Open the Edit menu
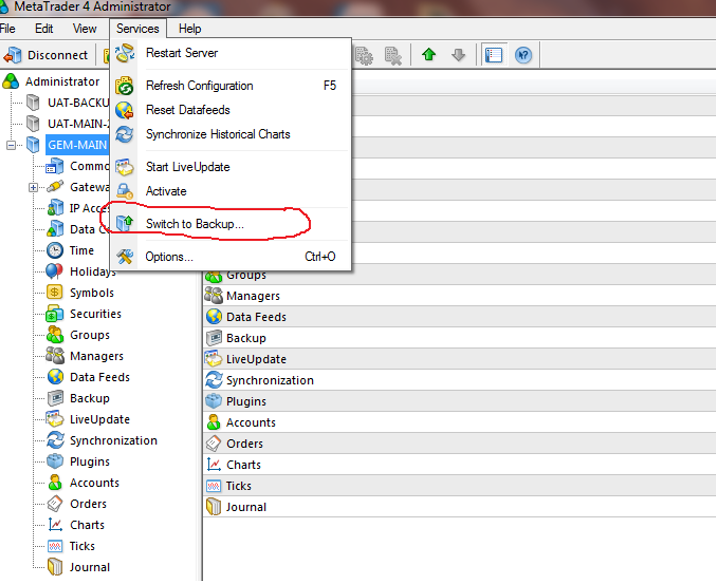Image resolution: width=716 pixels, height=581 pixels. tap(44, 28)
